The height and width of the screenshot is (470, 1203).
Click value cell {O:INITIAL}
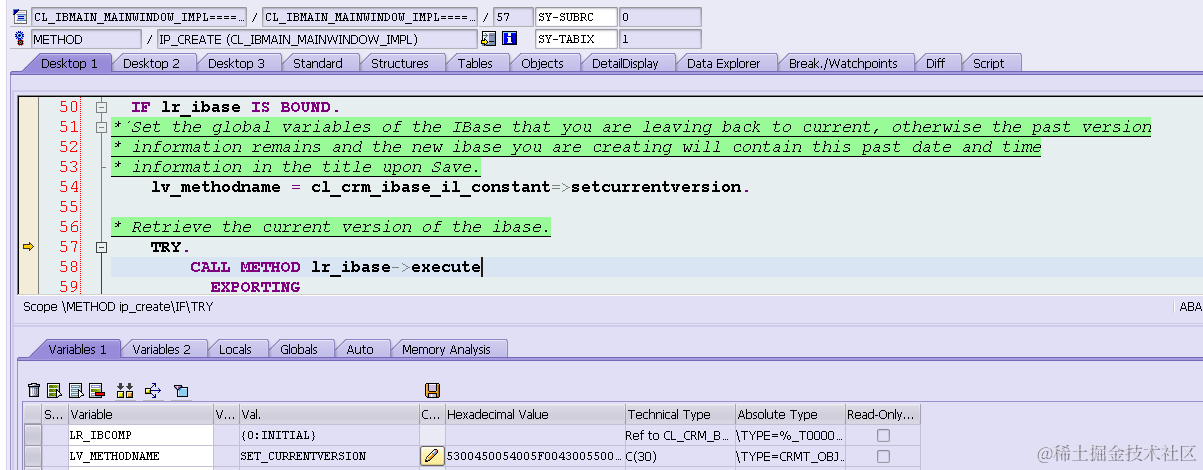tap(328, 435)
